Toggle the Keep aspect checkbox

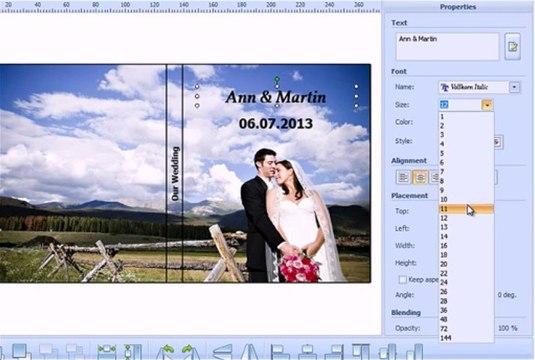coord(403,279)
